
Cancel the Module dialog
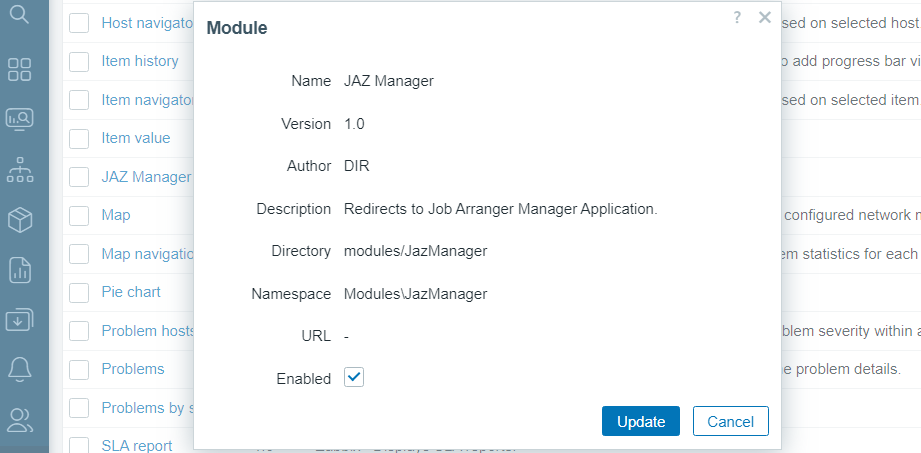pos(730,421)
